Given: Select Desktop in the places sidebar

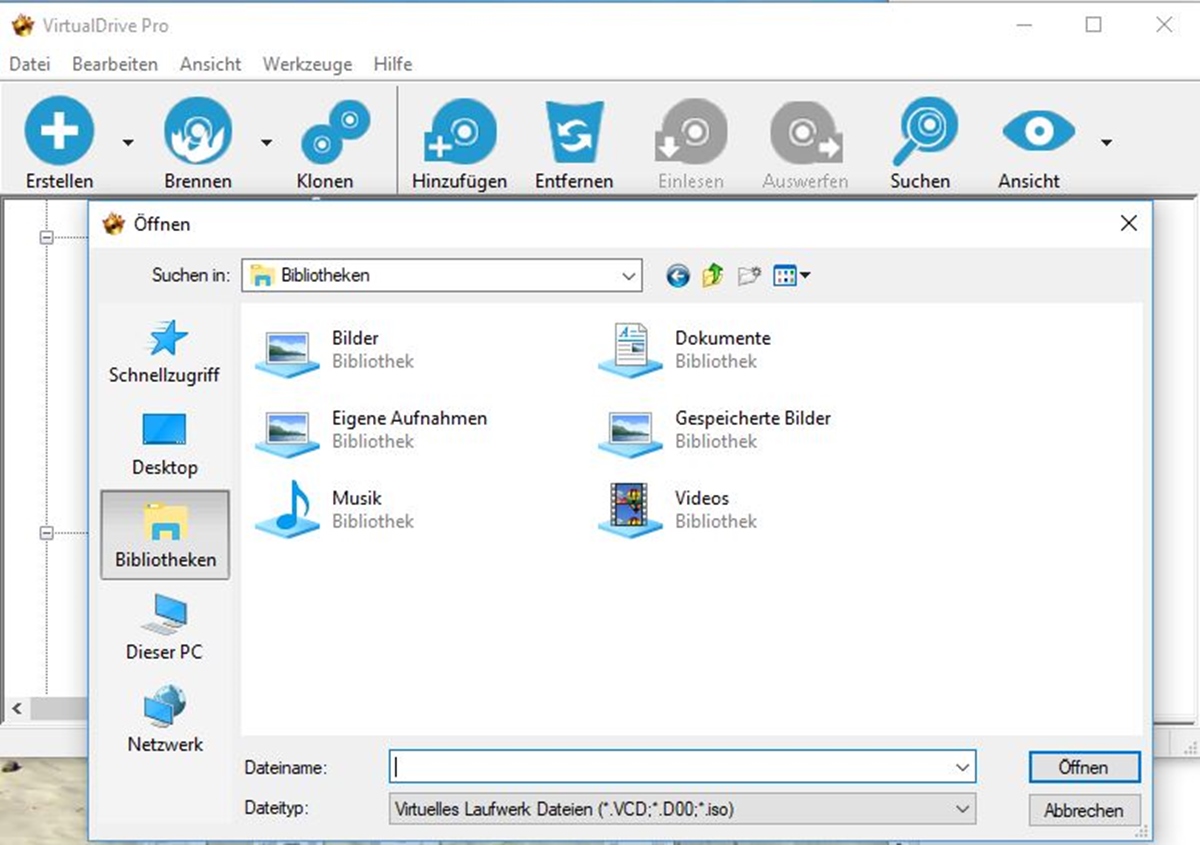Looking at the screenshot, I should (165, 444).
